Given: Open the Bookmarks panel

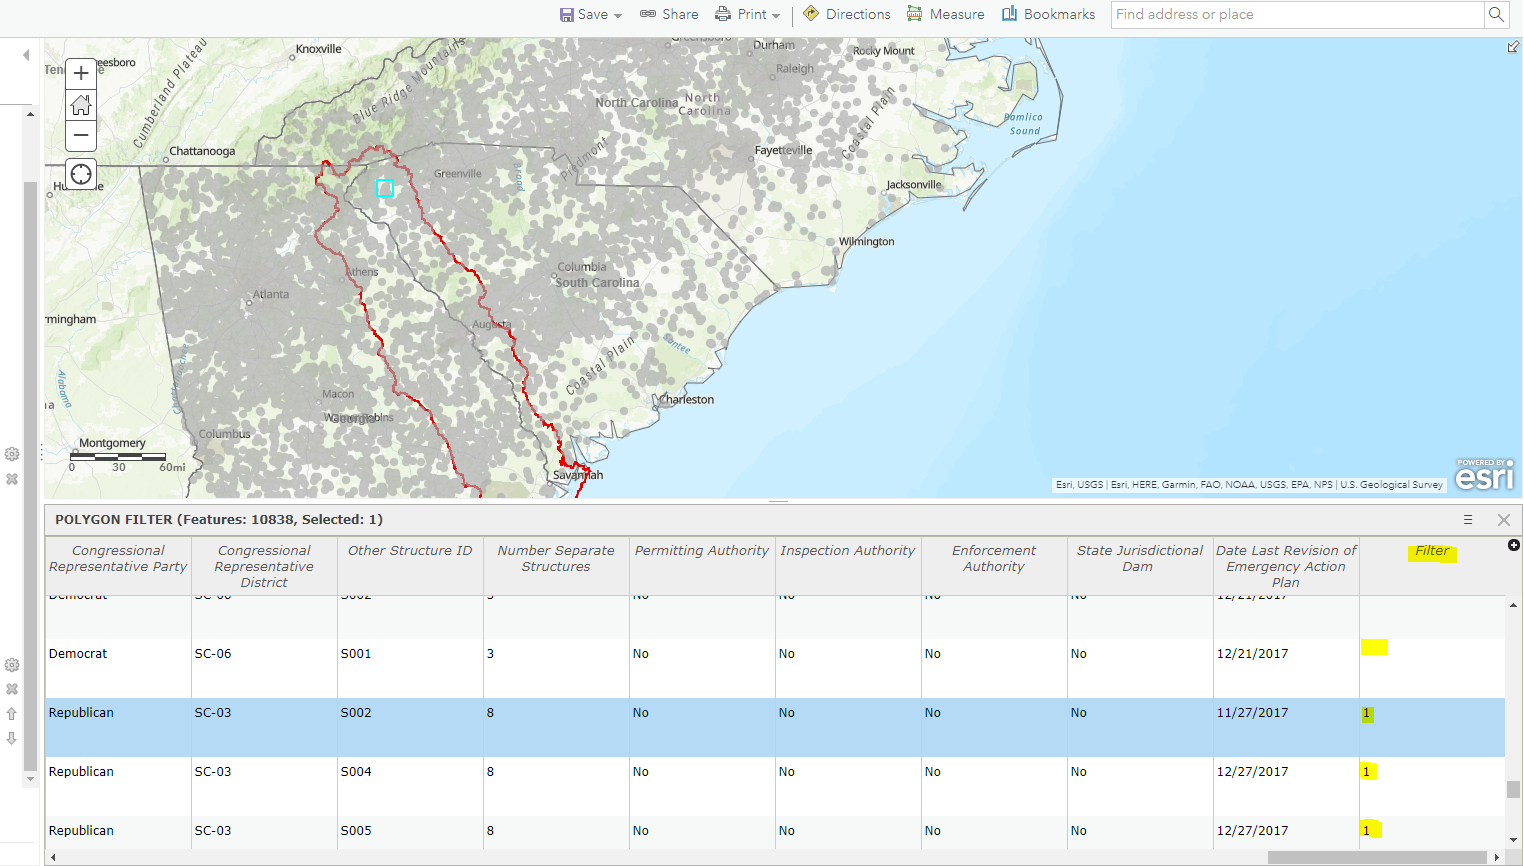Looking at the screenshot, I should 1047,14.
